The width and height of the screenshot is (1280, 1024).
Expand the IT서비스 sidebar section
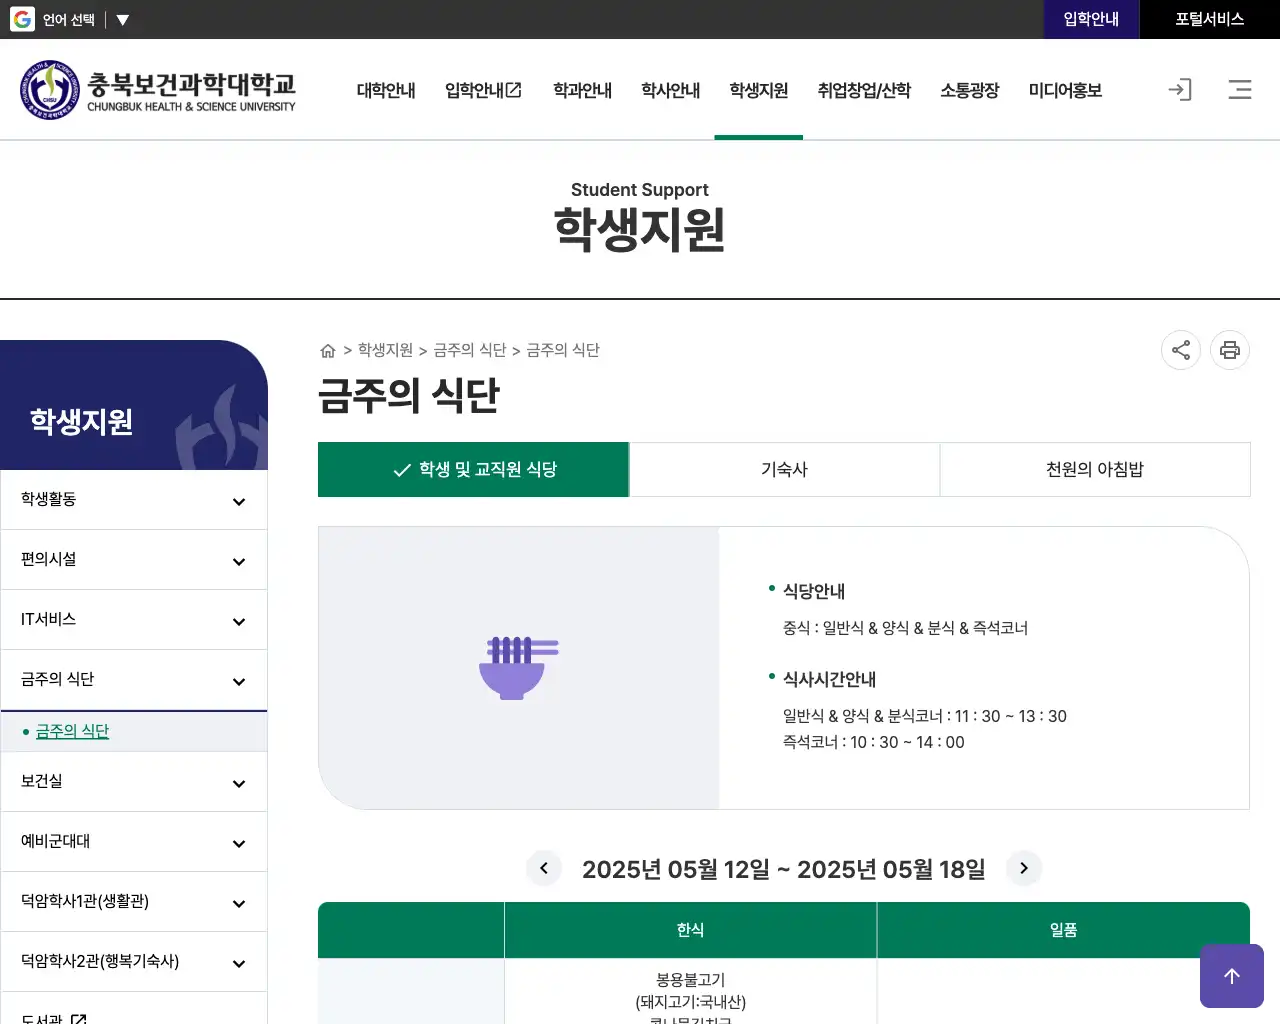(134, 620)
